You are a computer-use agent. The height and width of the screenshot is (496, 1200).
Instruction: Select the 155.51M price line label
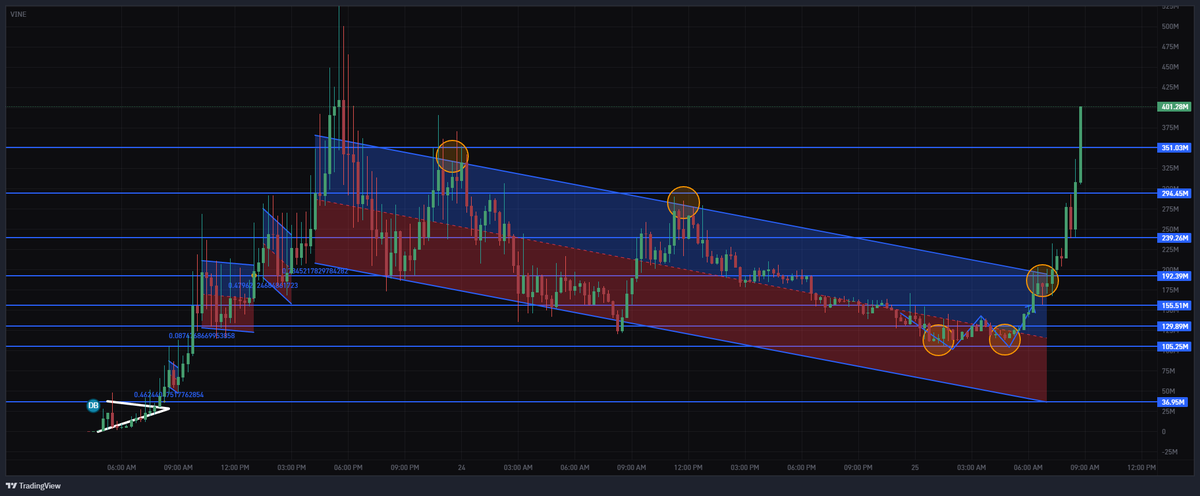point(1172,306)
